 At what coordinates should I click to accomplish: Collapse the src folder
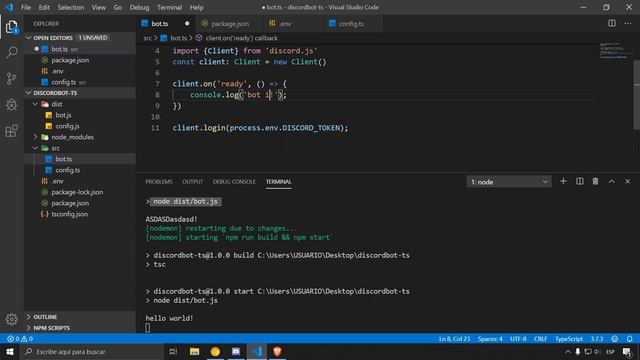[36, 148]
